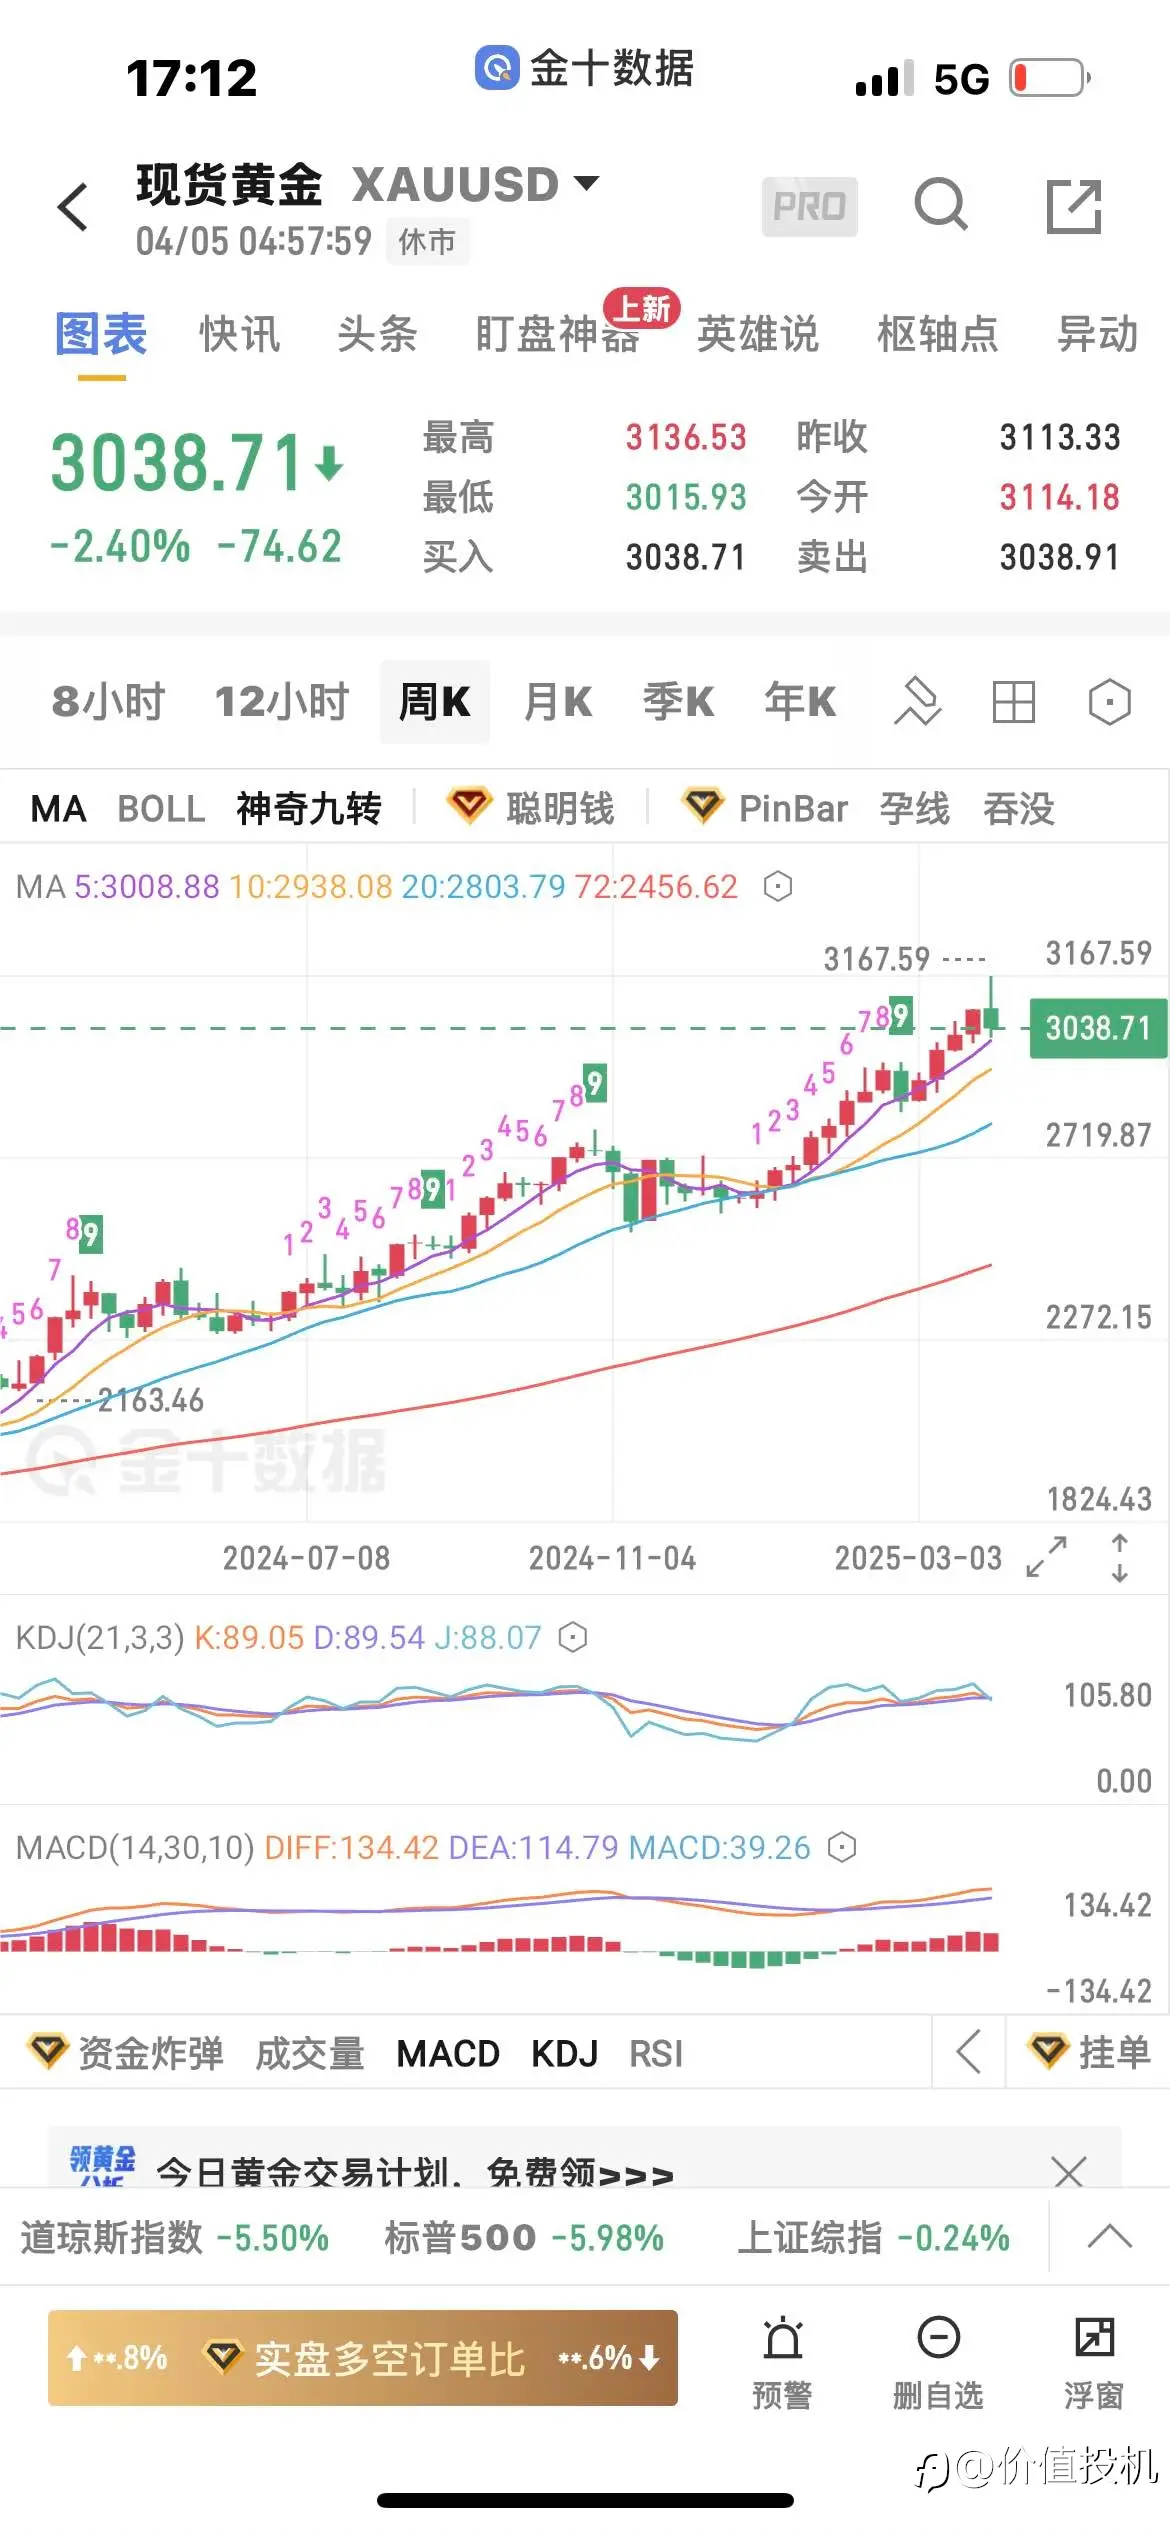Screen dimensions: 1170x2532
Task: Tap the 3167.59 high marker on chart
Action: [877, 959]
